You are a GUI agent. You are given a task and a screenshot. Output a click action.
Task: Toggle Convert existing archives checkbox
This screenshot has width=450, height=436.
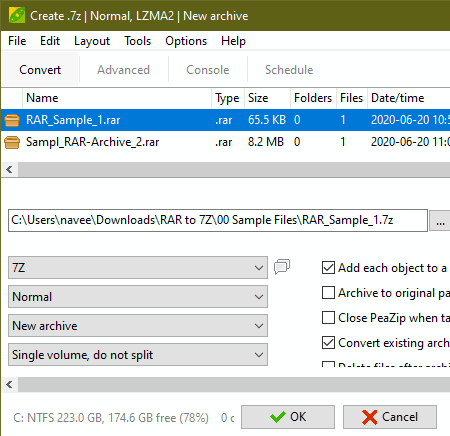(x=328, y=343)
